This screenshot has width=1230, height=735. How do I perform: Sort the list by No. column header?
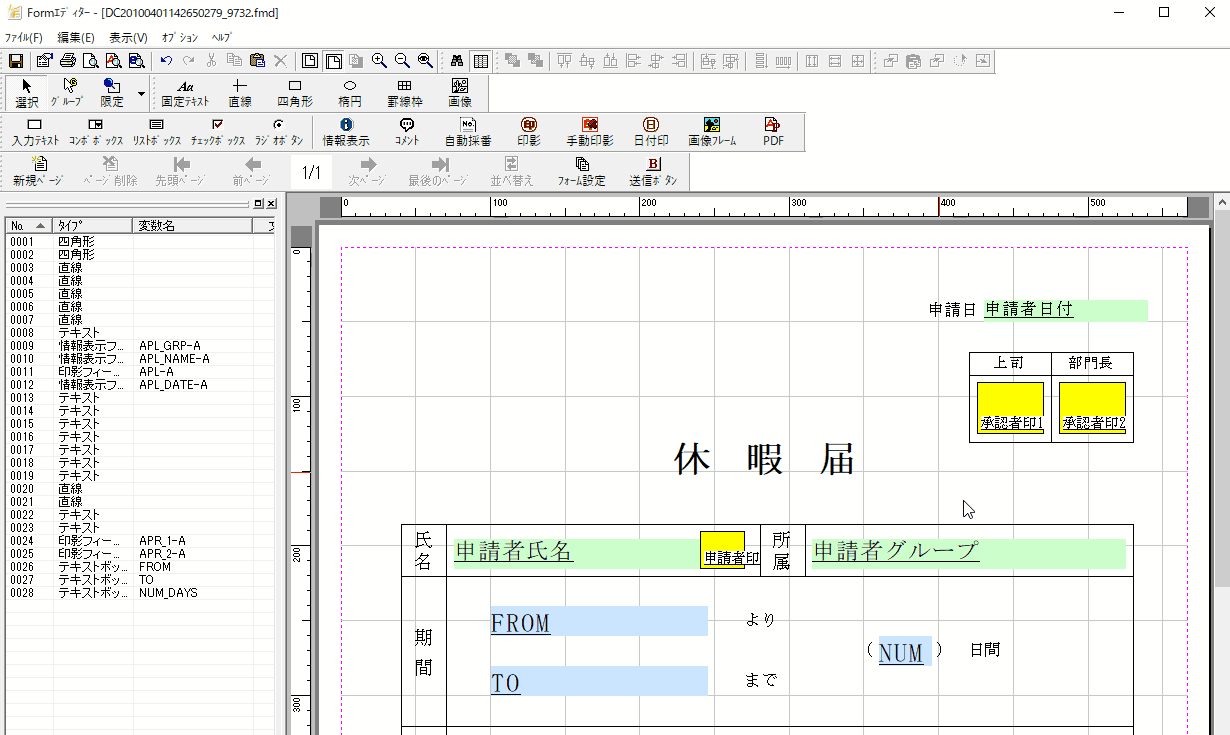(29, 225)
